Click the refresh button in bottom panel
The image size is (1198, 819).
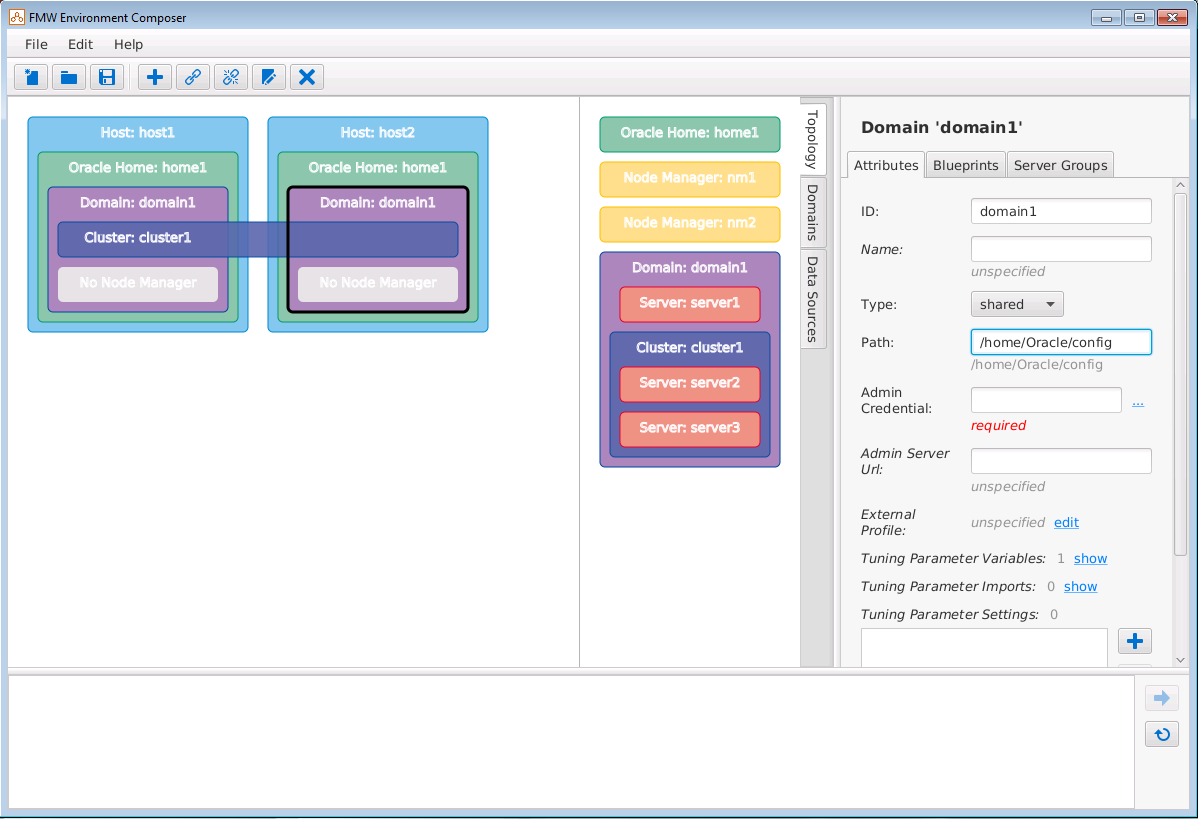click(x=1161, y=734)
